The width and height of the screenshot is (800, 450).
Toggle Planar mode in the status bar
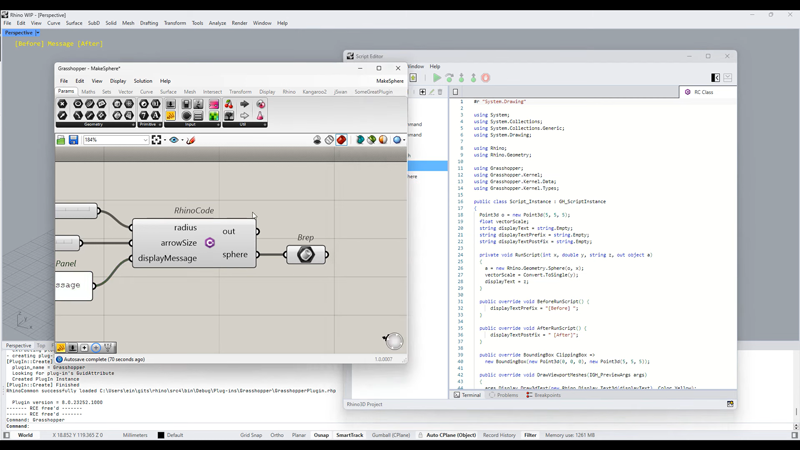tap(298, 435)
